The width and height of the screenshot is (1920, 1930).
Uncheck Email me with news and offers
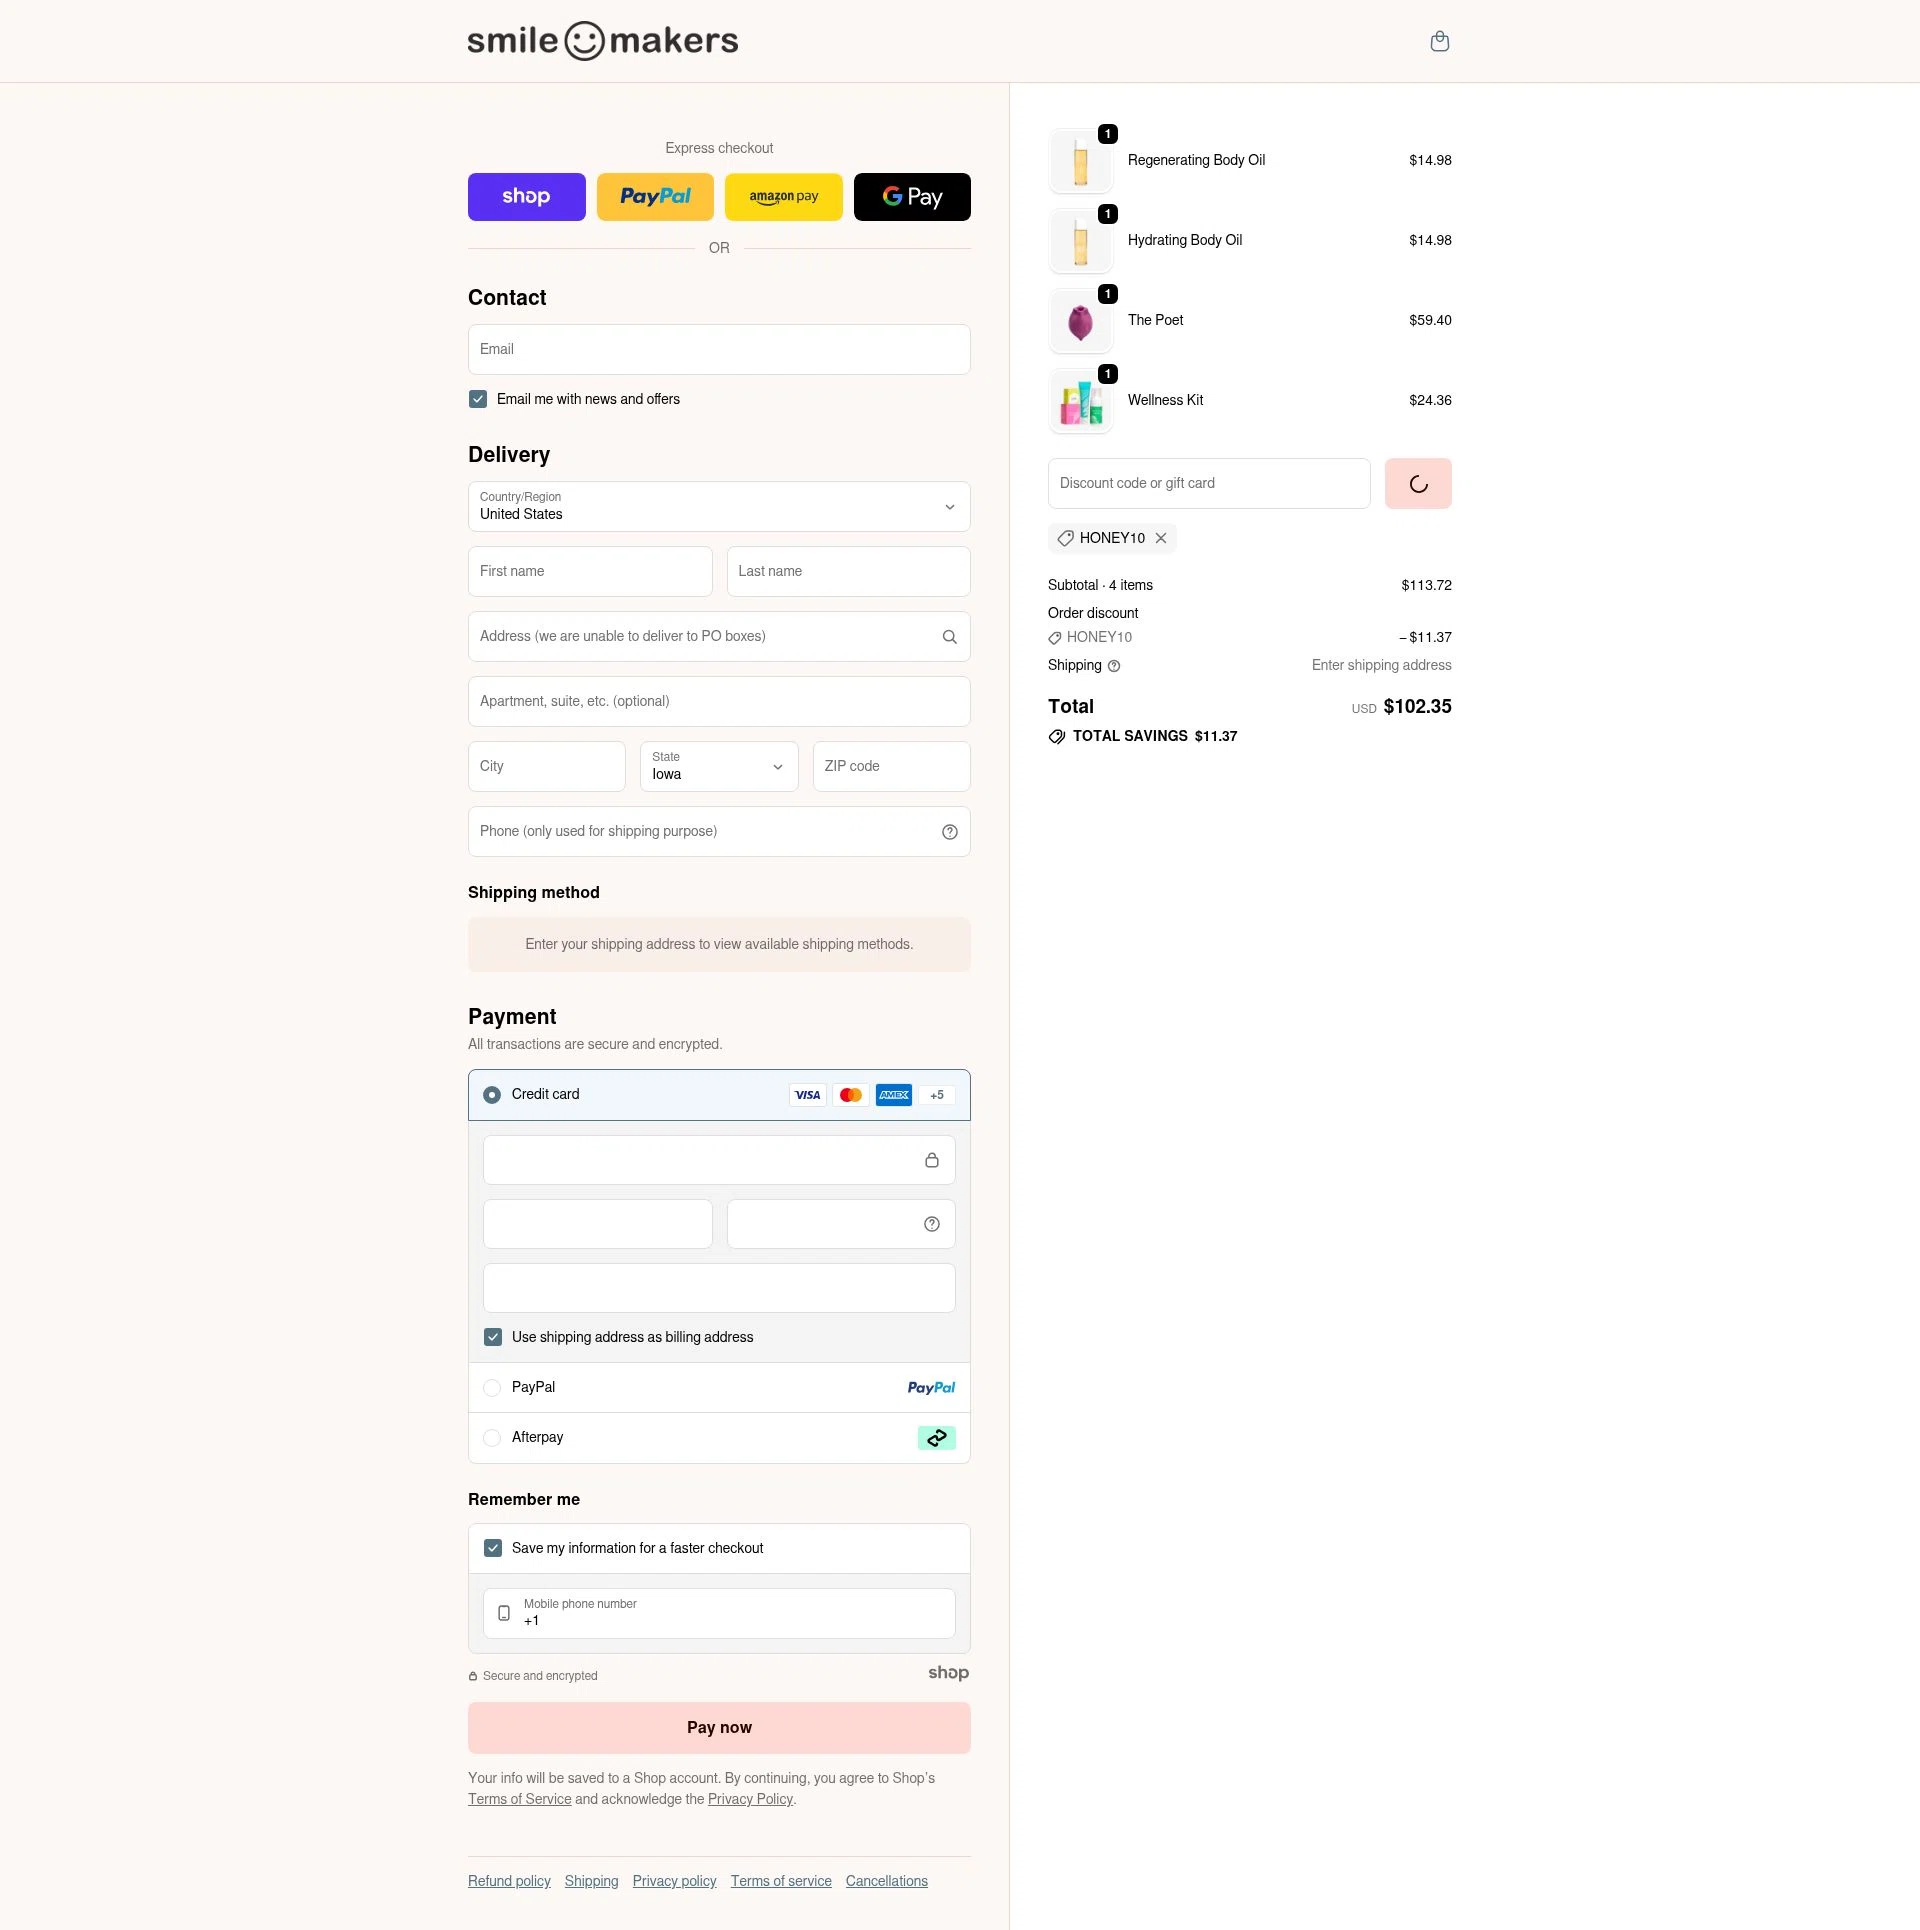(x=477, y=399)
